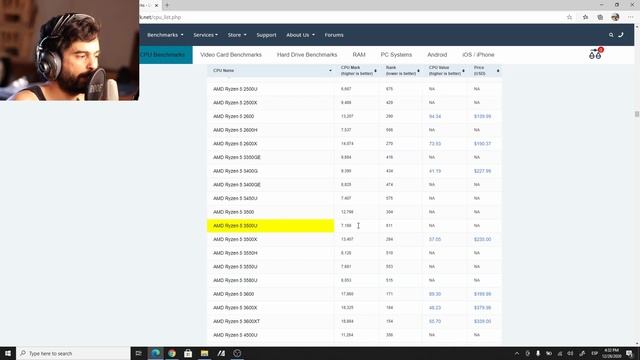Open the AMD Ryzen 5 2600 entry

pyautogui.click(x=233, y=116)
